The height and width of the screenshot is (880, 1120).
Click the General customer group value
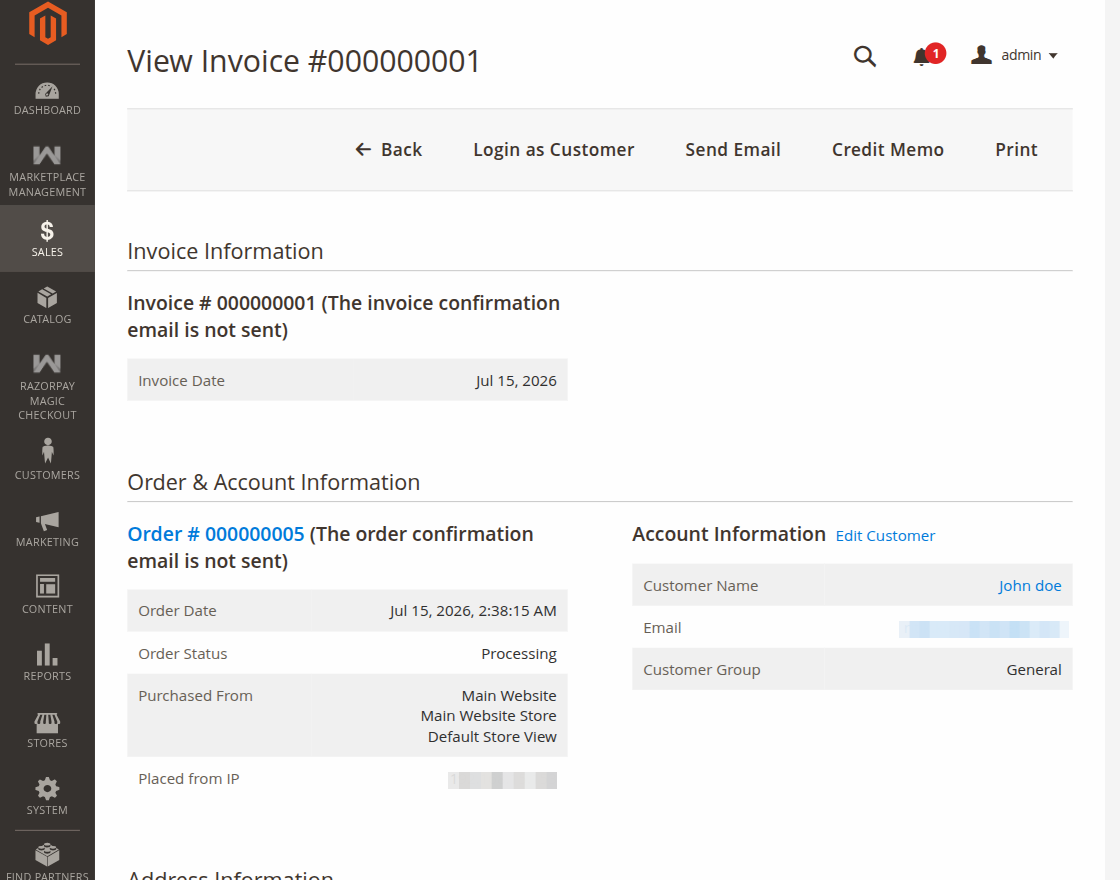(1034, 670)
